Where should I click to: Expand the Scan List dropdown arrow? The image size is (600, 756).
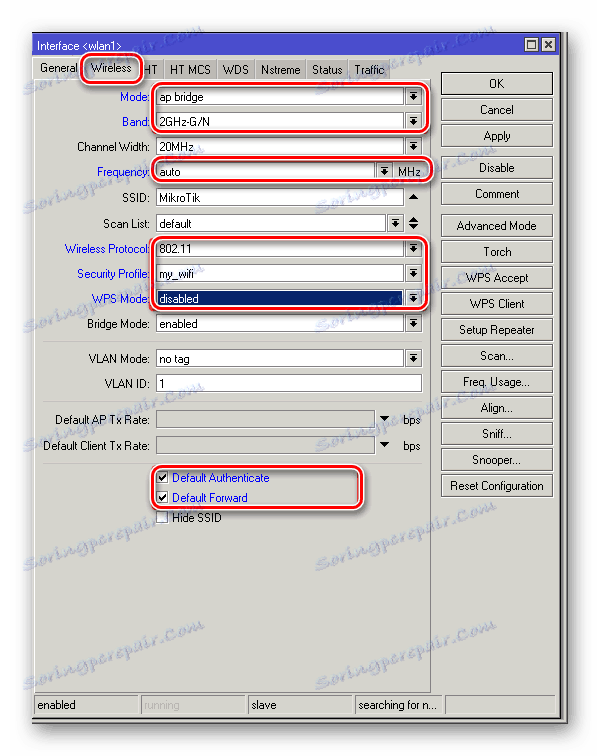coord(395,224)
